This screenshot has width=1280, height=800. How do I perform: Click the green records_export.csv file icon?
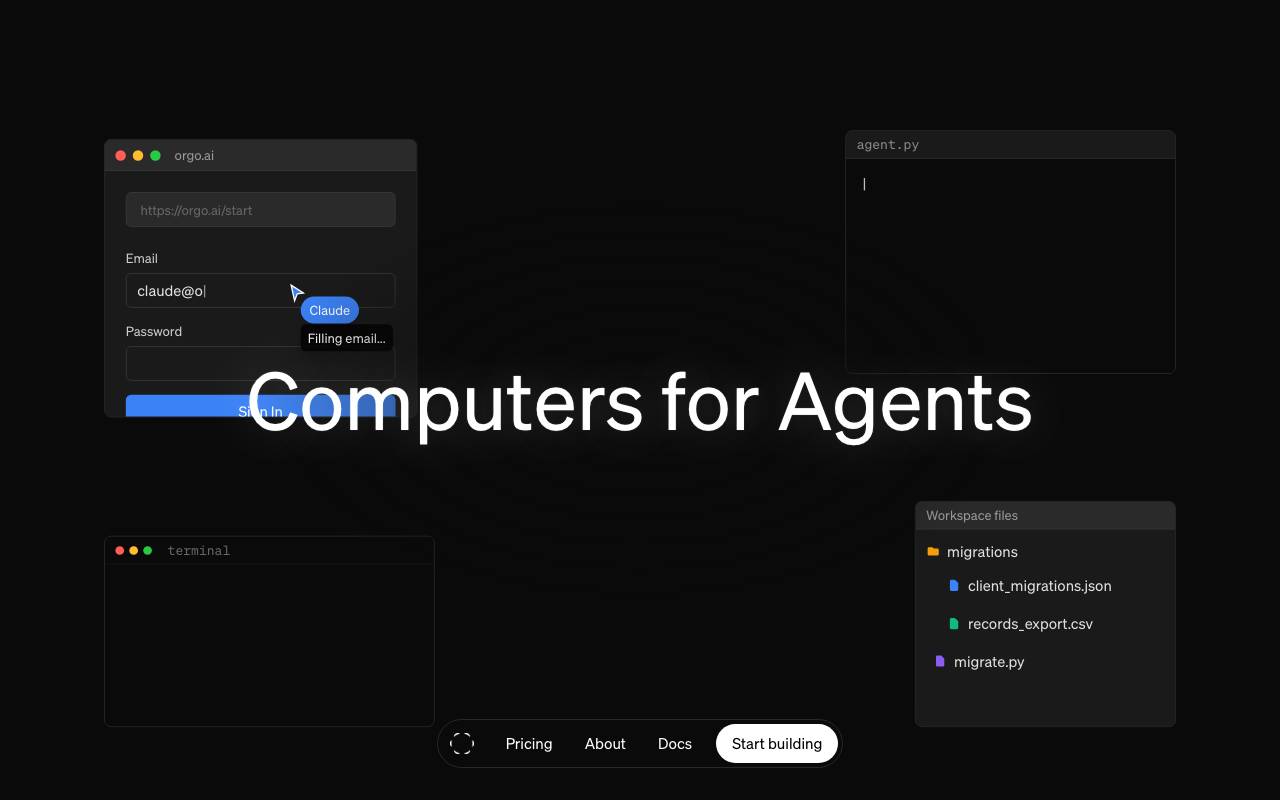click(x=954, y=624)
